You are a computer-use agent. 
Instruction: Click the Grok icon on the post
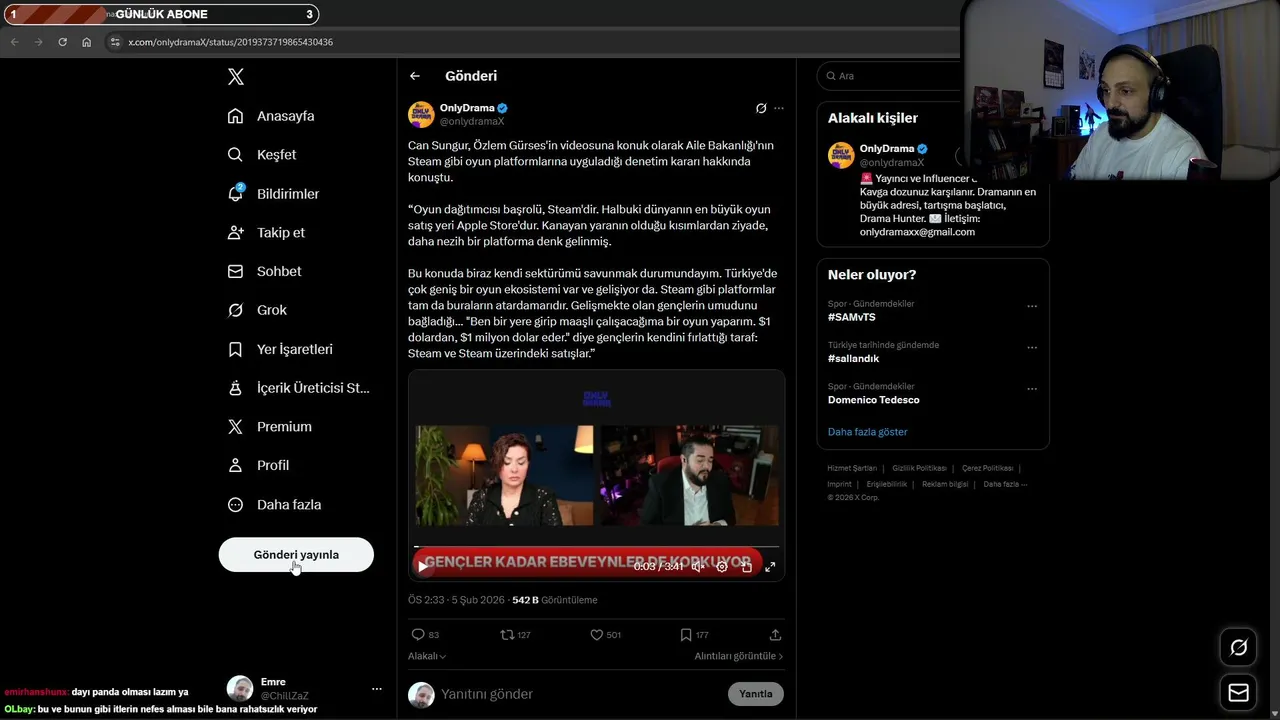761,108
